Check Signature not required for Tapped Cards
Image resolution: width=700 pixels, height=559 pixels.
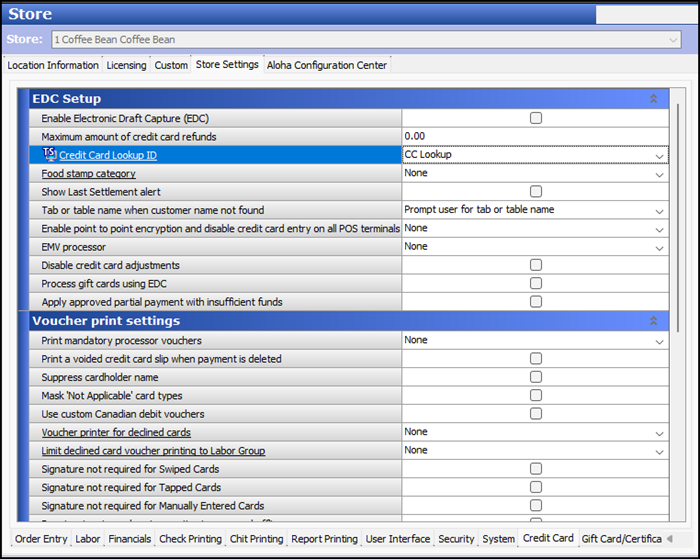point(536,487)
